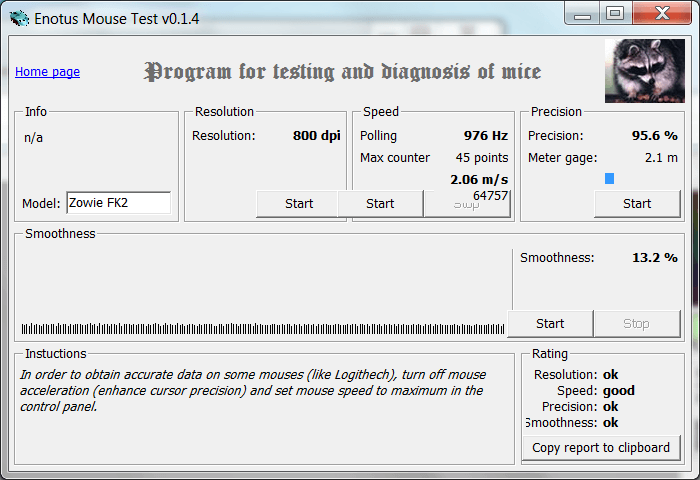Minimize the Enotus Mouse Test window

pos(585,13)
